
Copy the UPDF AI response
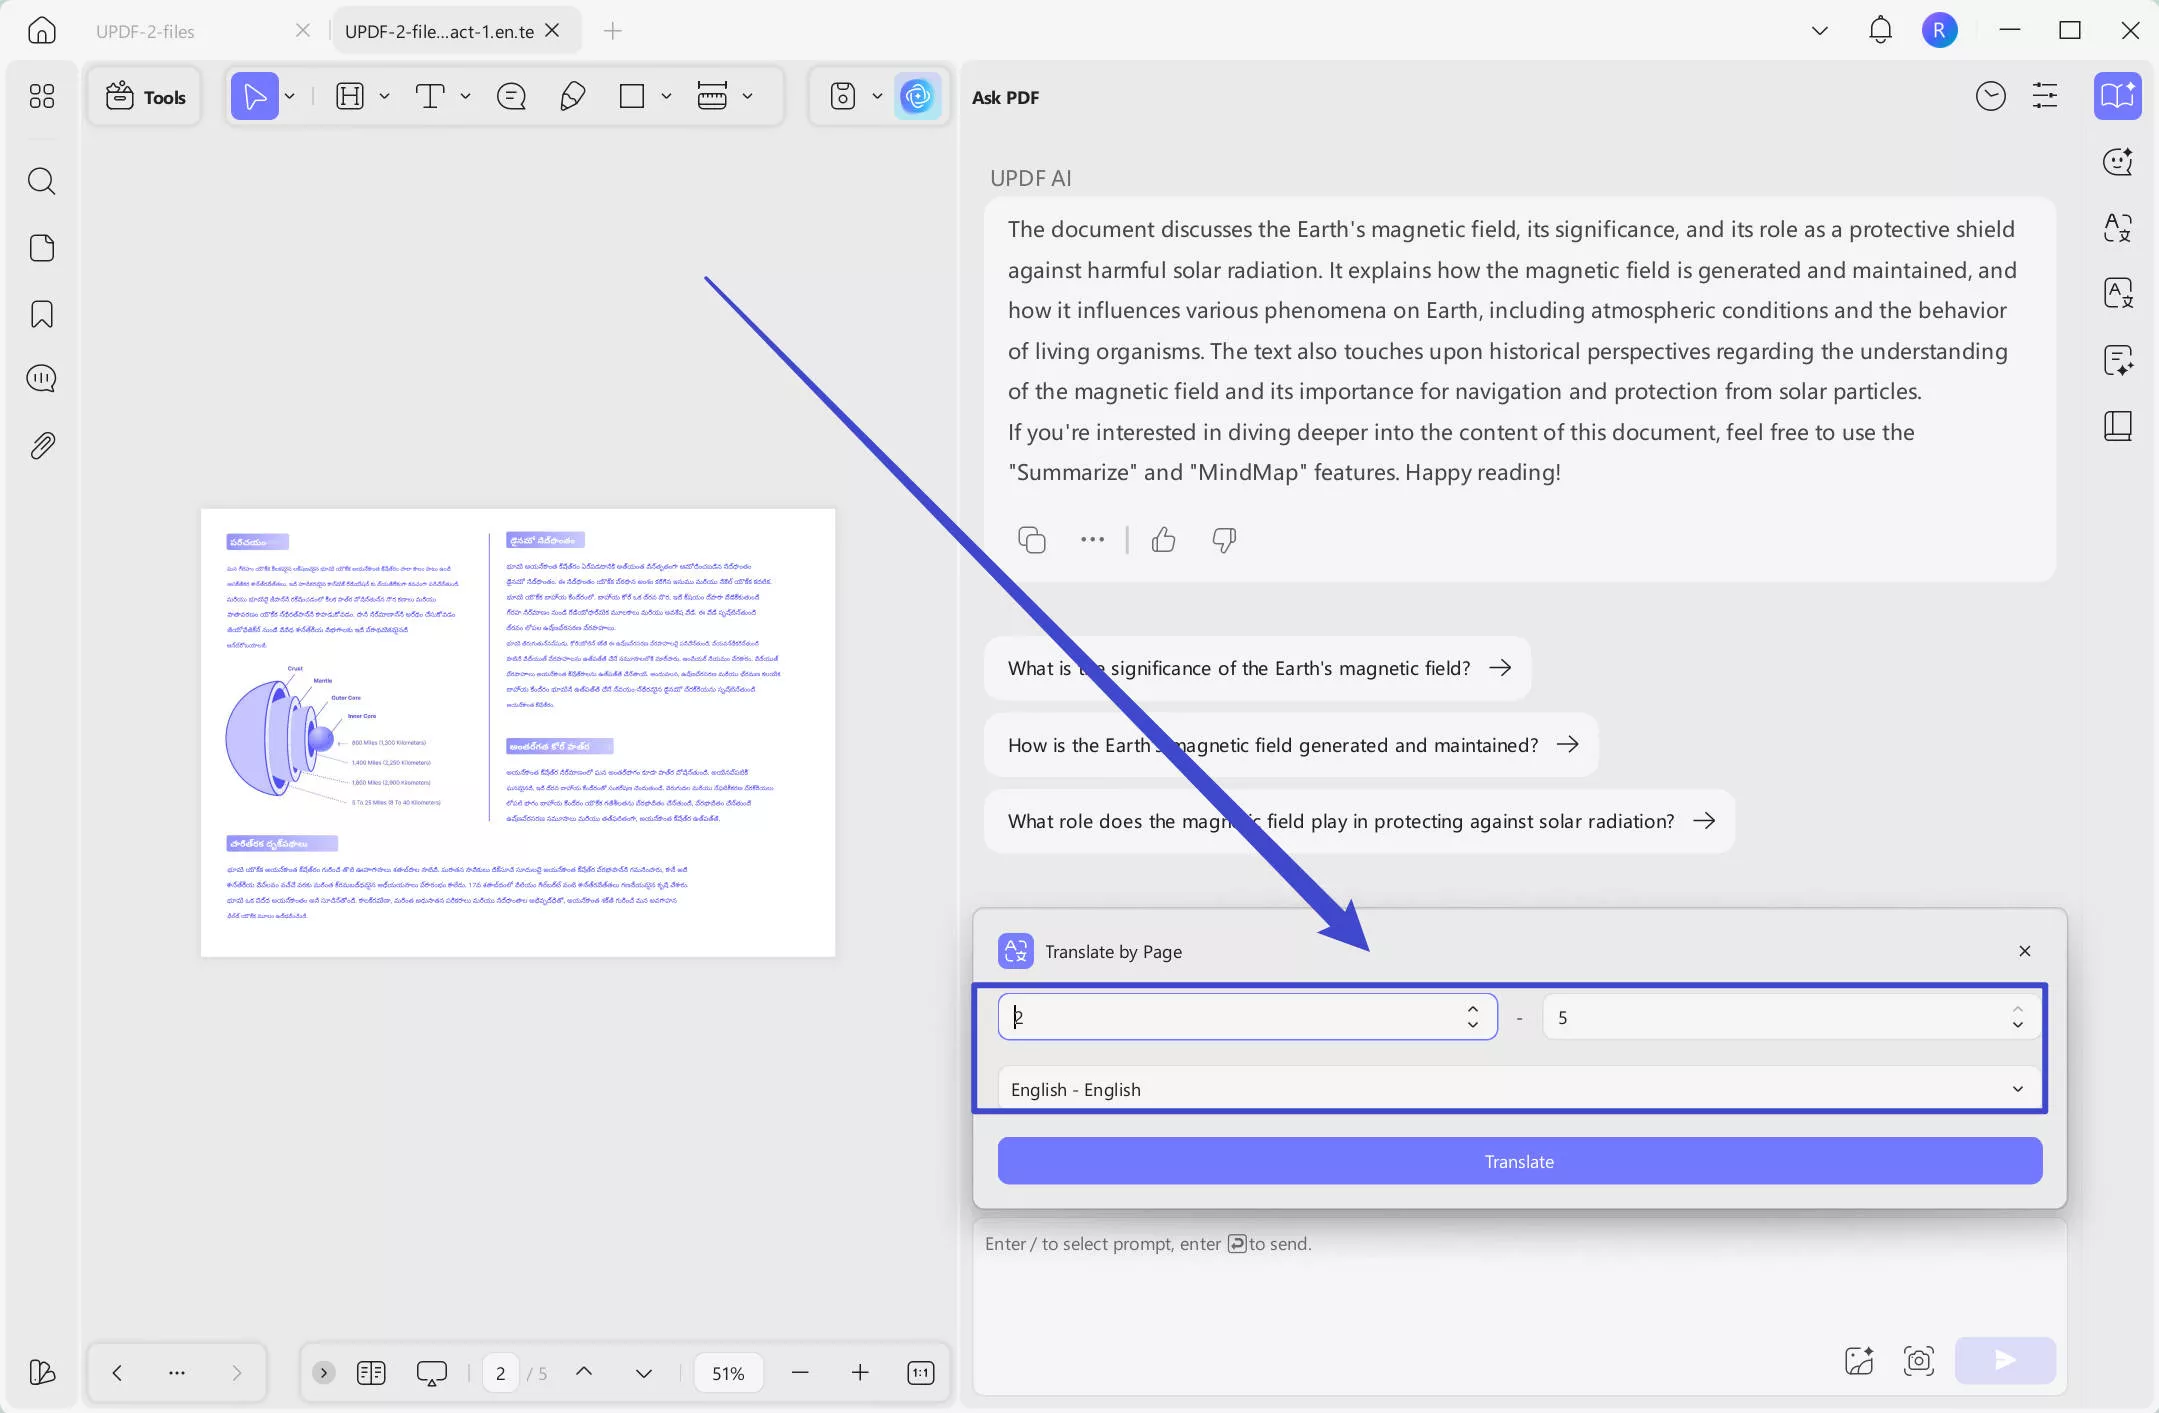1031,539
